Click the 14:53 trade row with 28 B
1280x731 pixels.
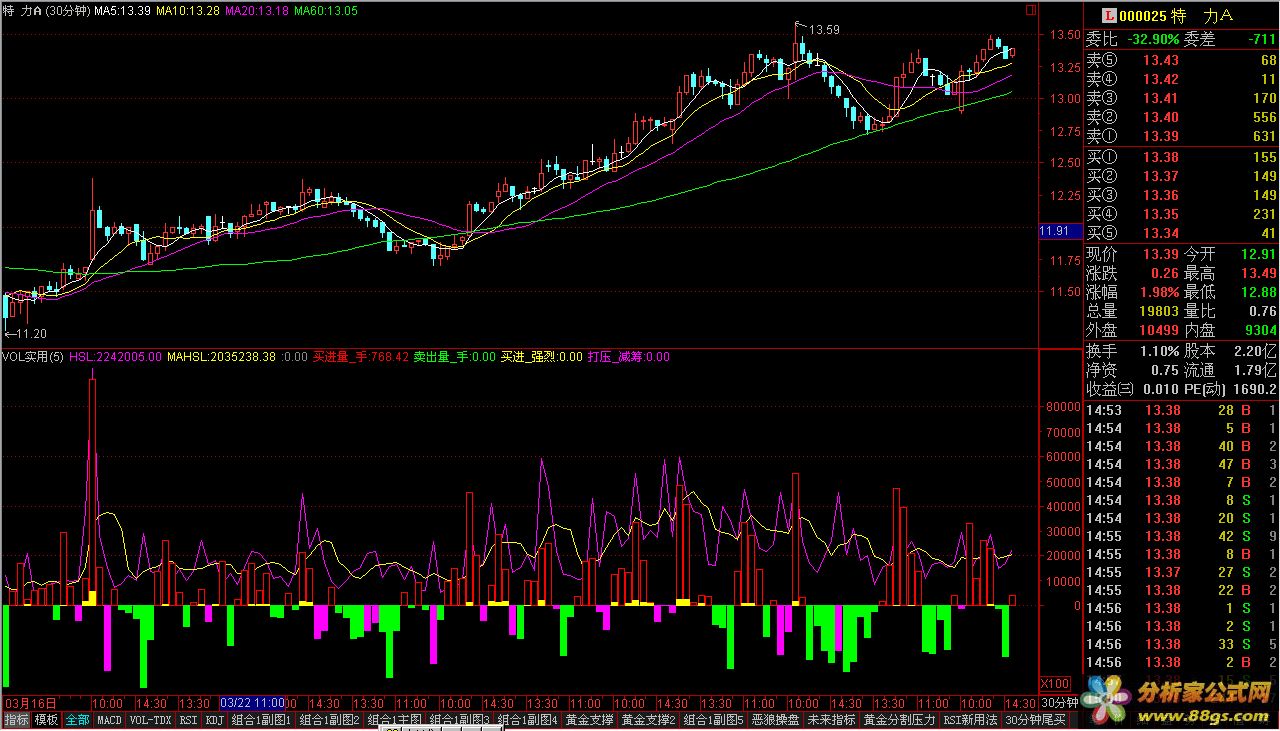click(x=1181, y=410)
